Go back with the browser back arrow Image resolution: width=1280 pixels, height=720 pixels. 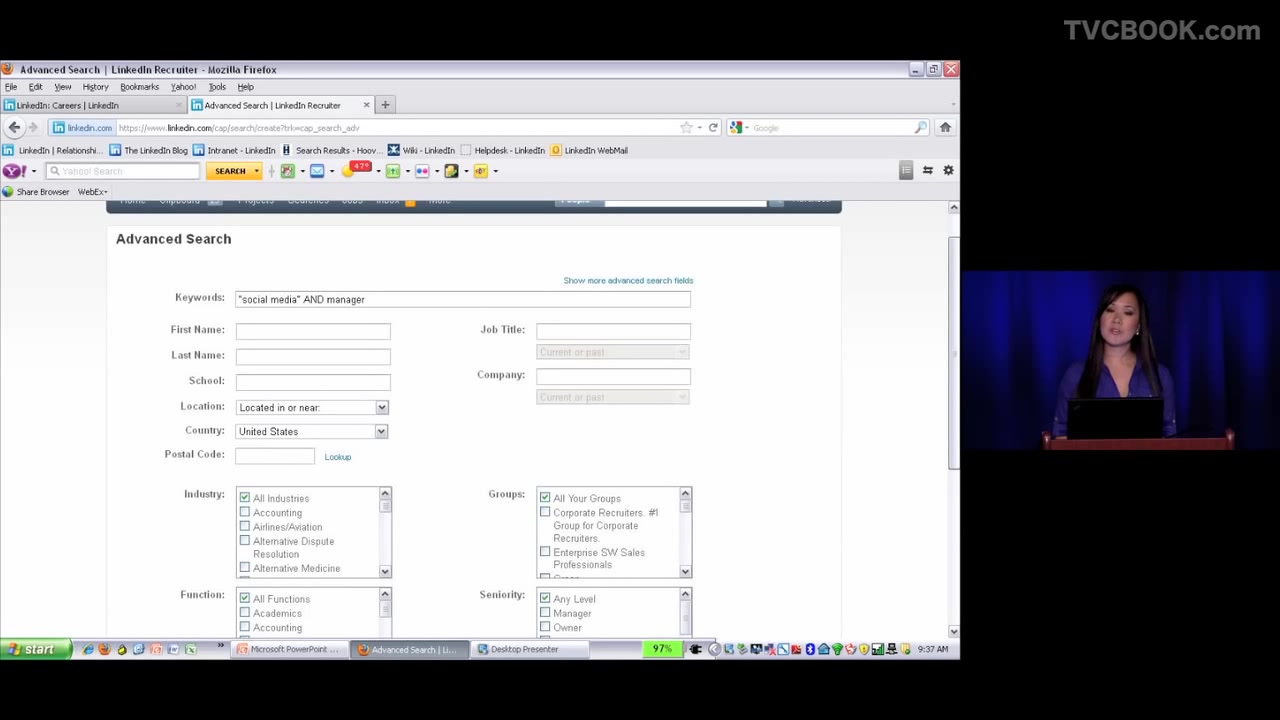(x=14, y=127)
